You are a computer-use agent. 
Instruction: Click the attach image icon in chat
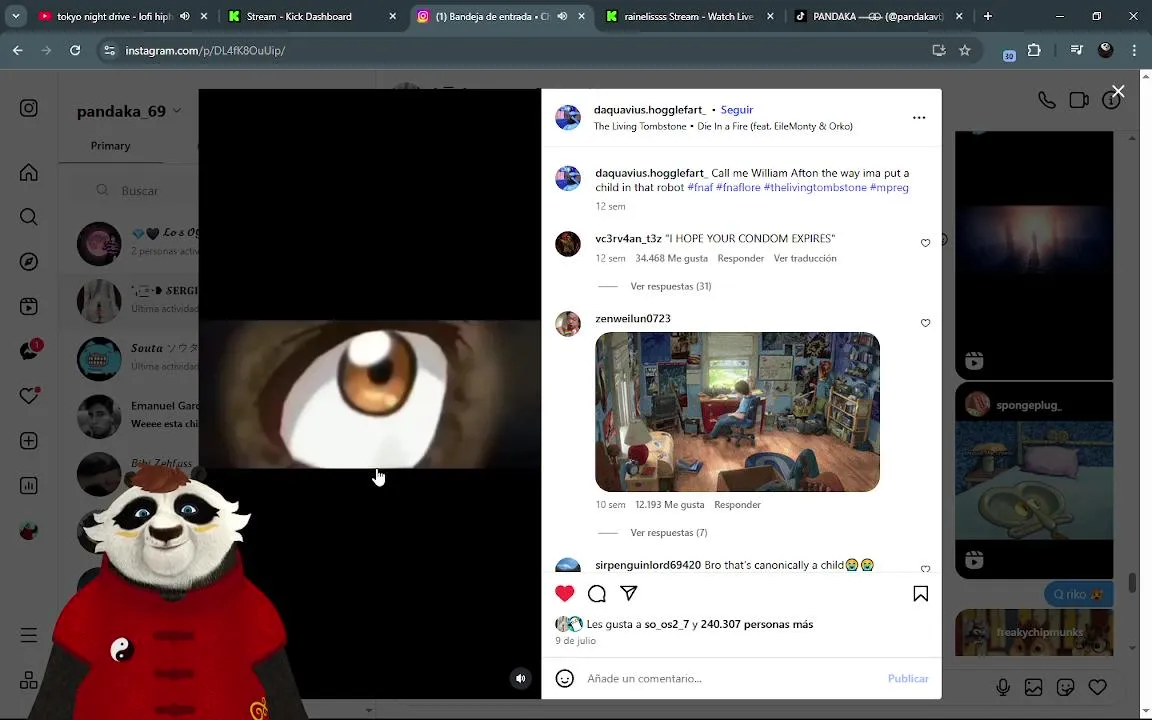coord(1034,687)
